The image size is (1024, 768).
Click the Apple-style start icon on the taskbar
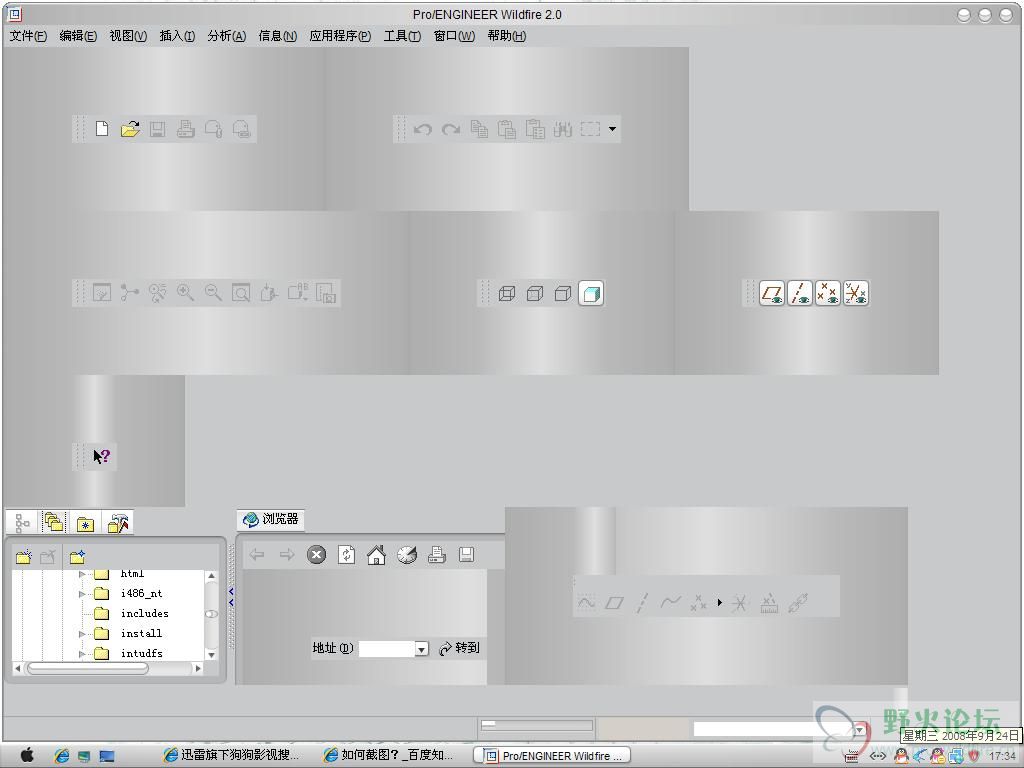27,755
